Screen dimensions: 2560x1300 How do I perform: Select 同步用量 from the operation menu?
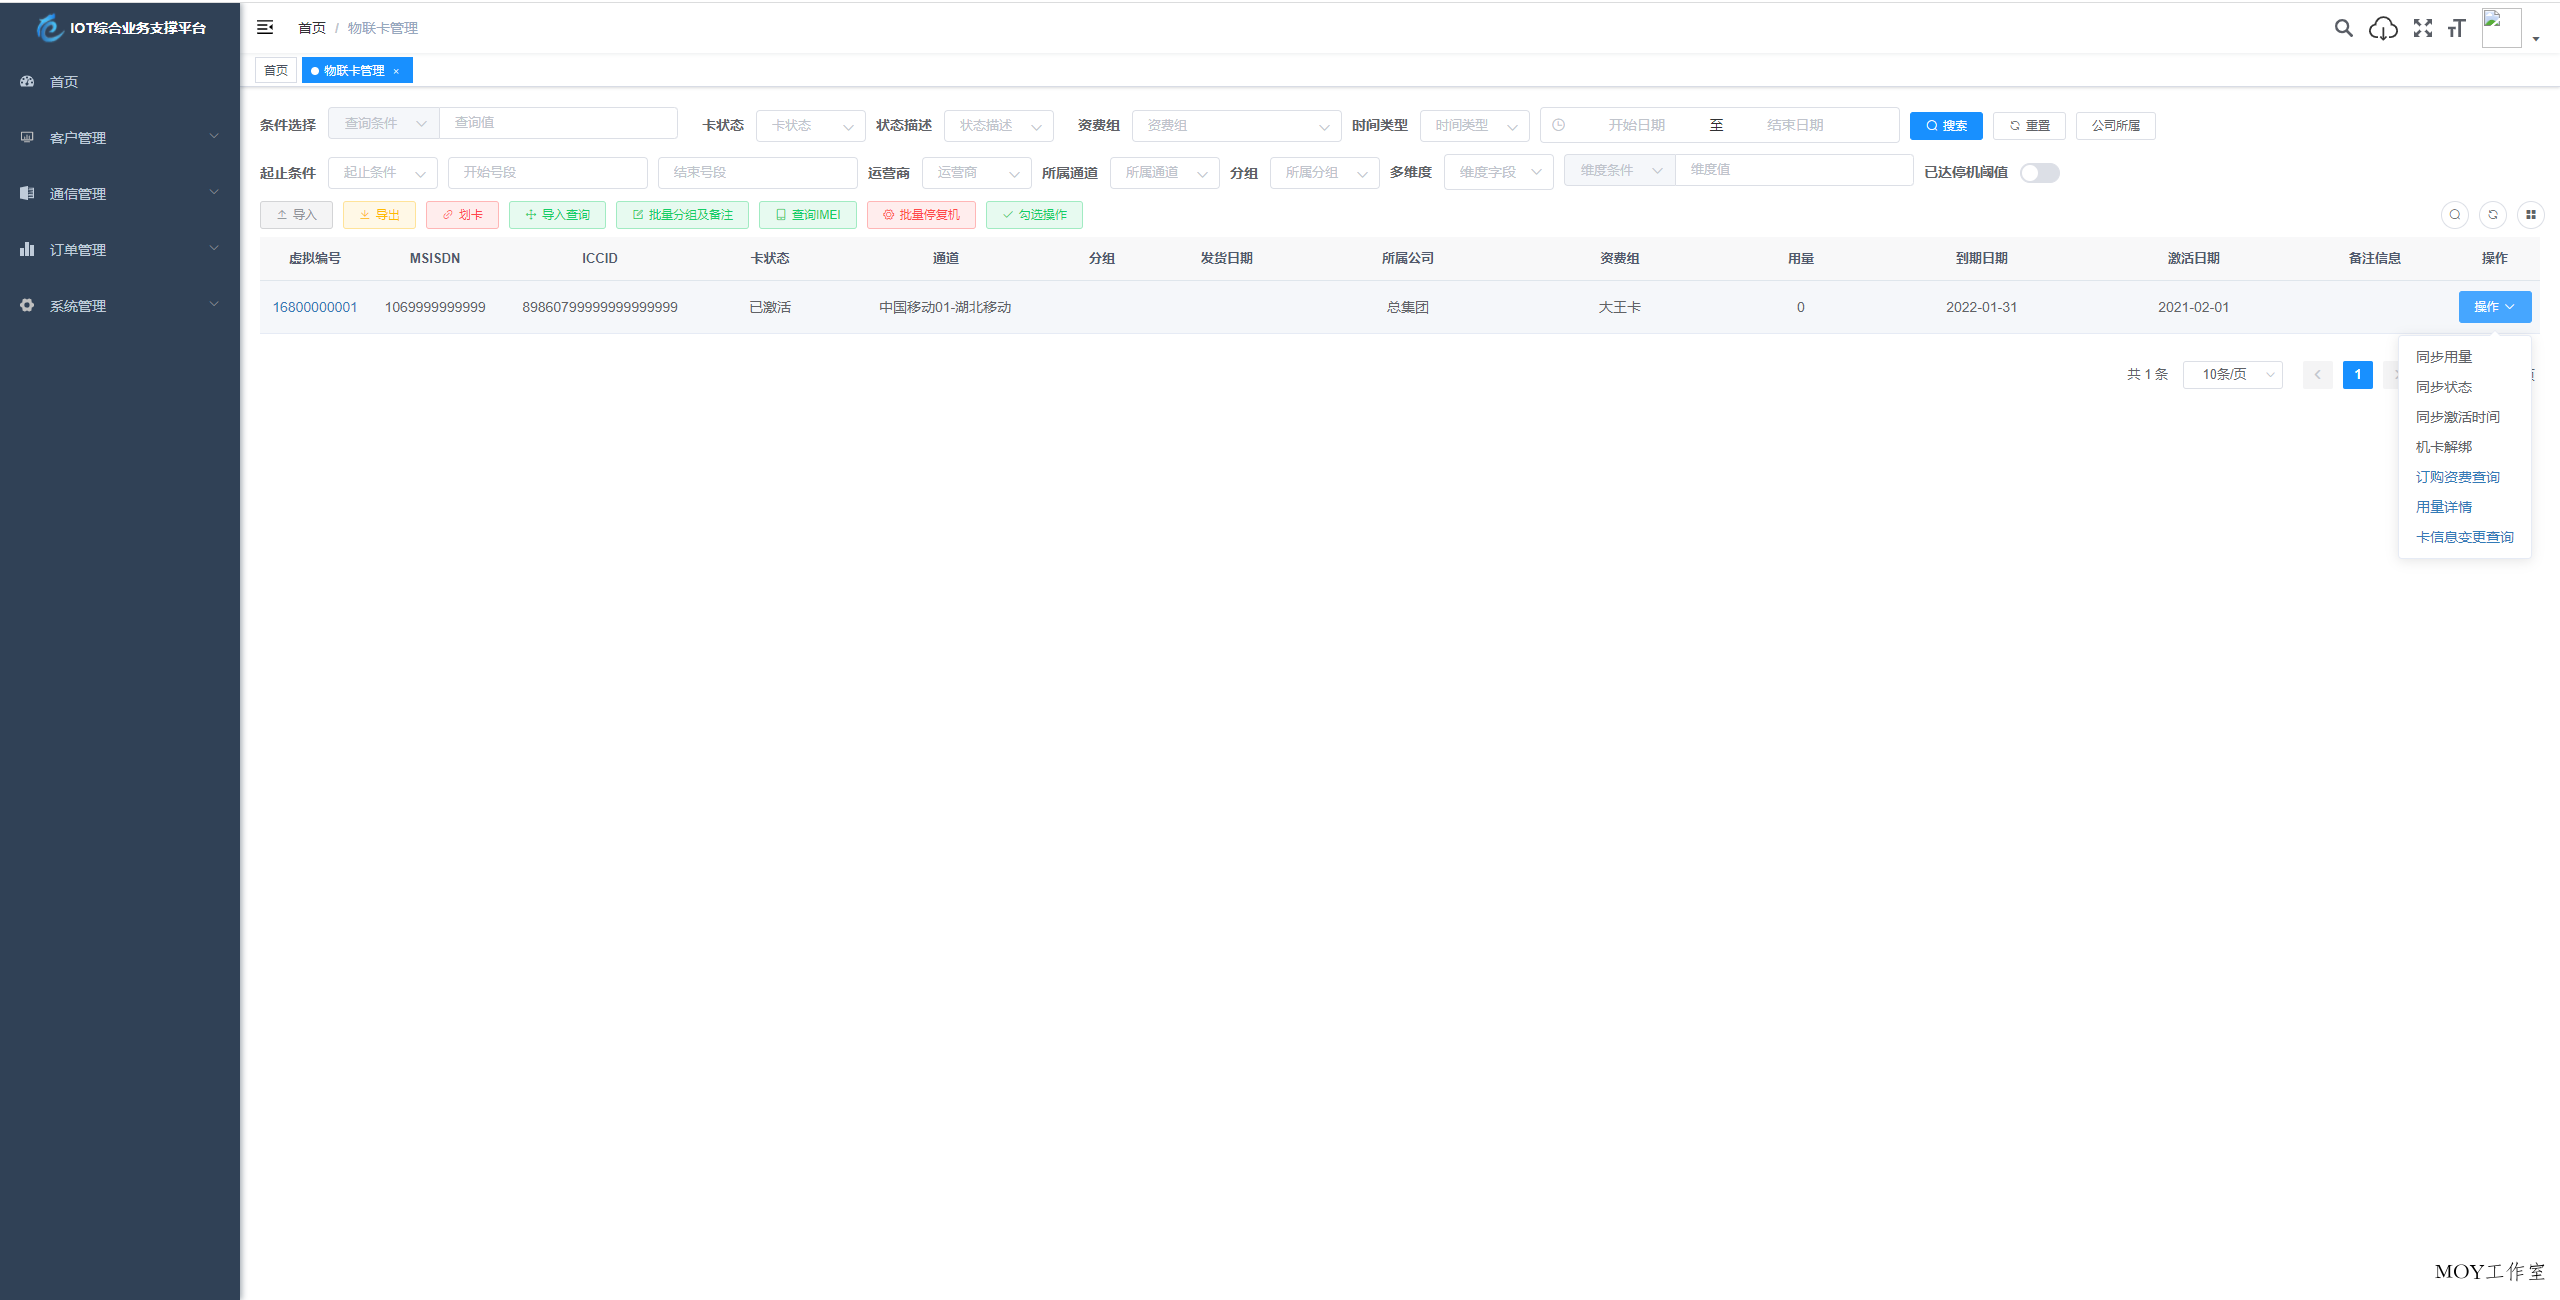tap(2443, 357)
